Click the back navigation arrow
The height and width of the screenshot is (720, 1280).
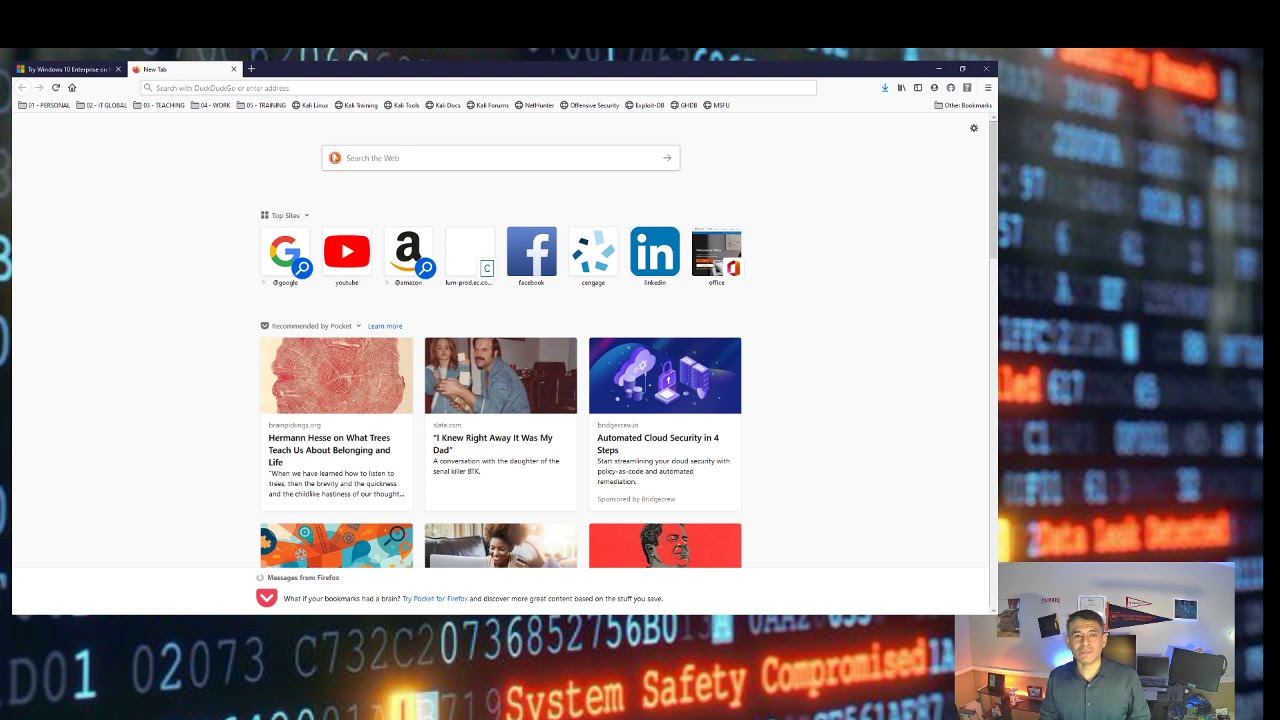click(x=22, y=88)
